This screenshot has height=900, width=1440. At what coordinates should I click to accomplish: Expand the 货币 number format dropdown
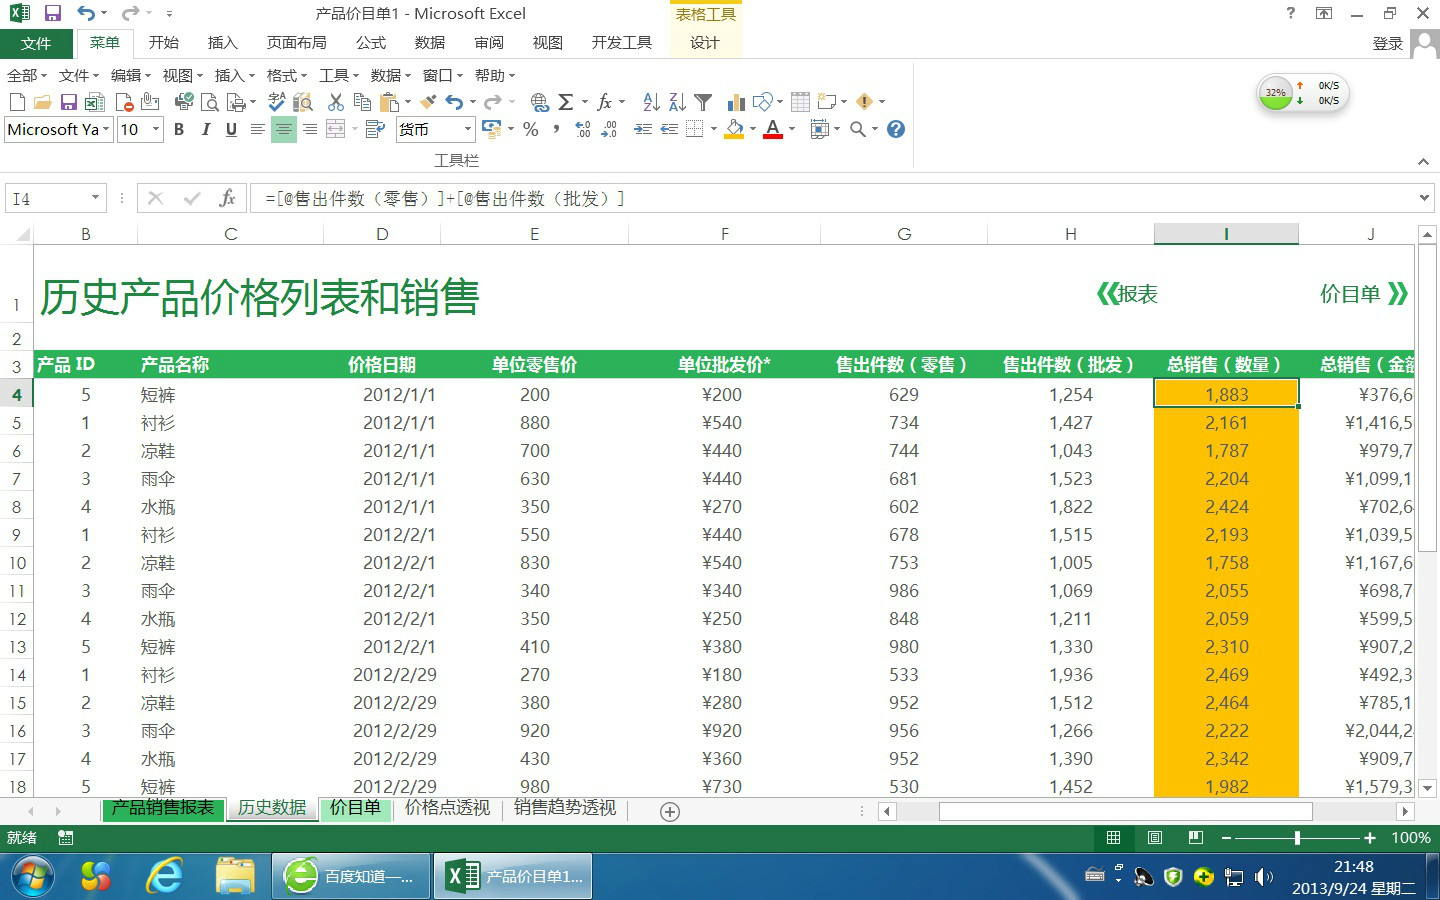click(467, 129)
